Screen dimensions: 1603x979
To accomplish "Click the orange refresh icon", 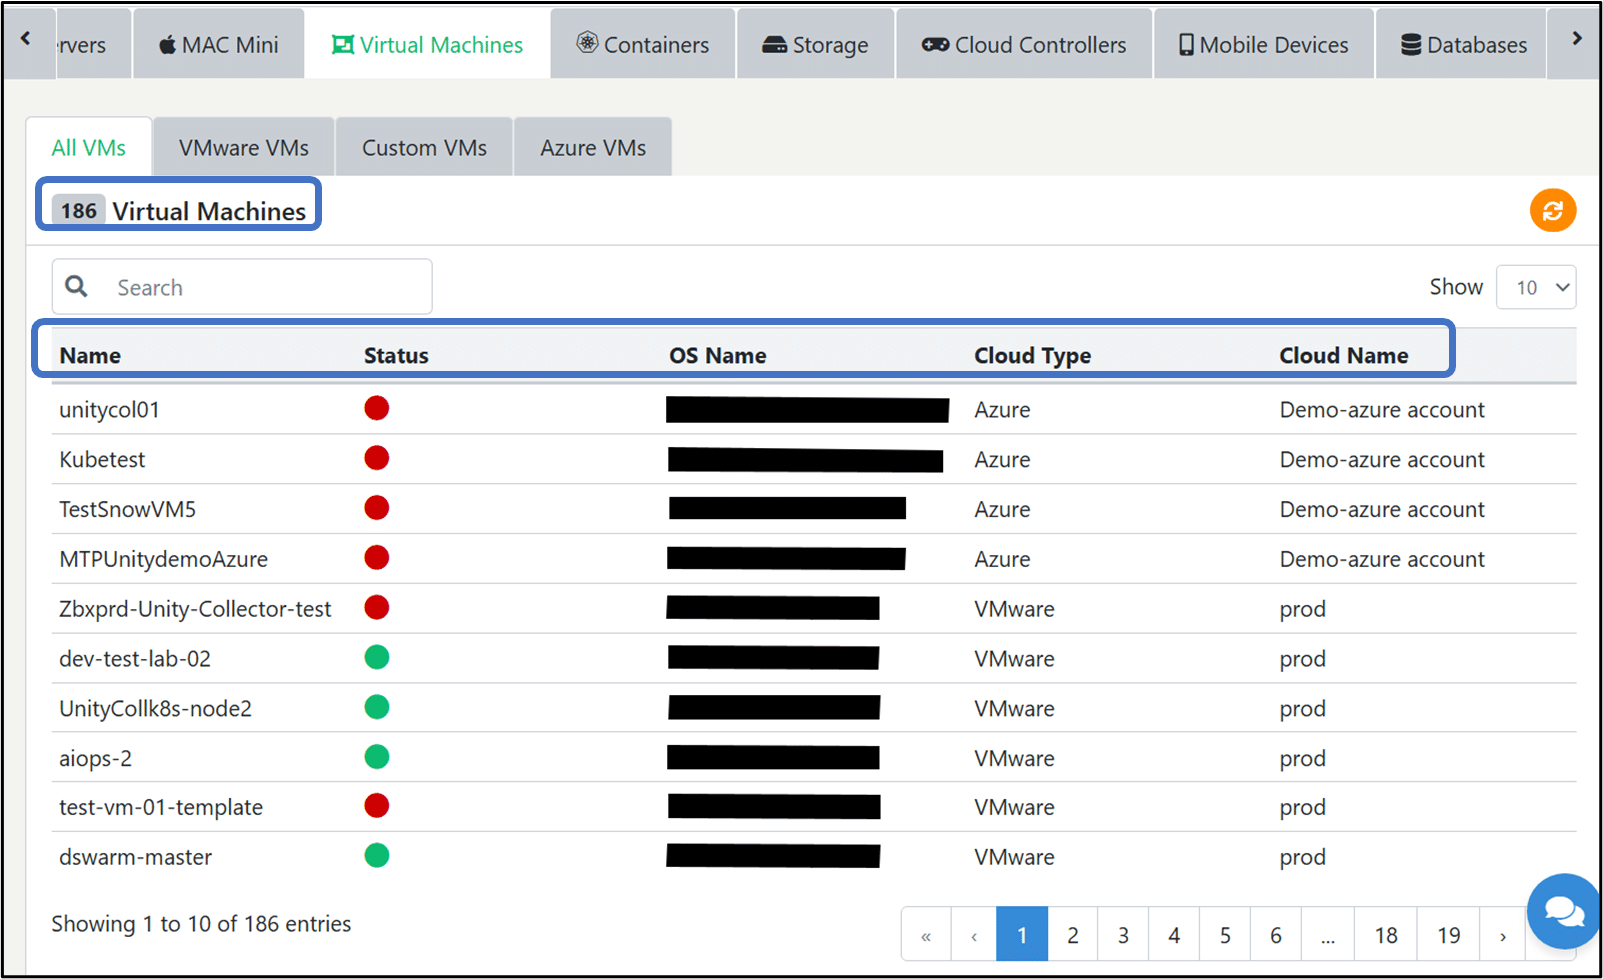I will 1552,211.
